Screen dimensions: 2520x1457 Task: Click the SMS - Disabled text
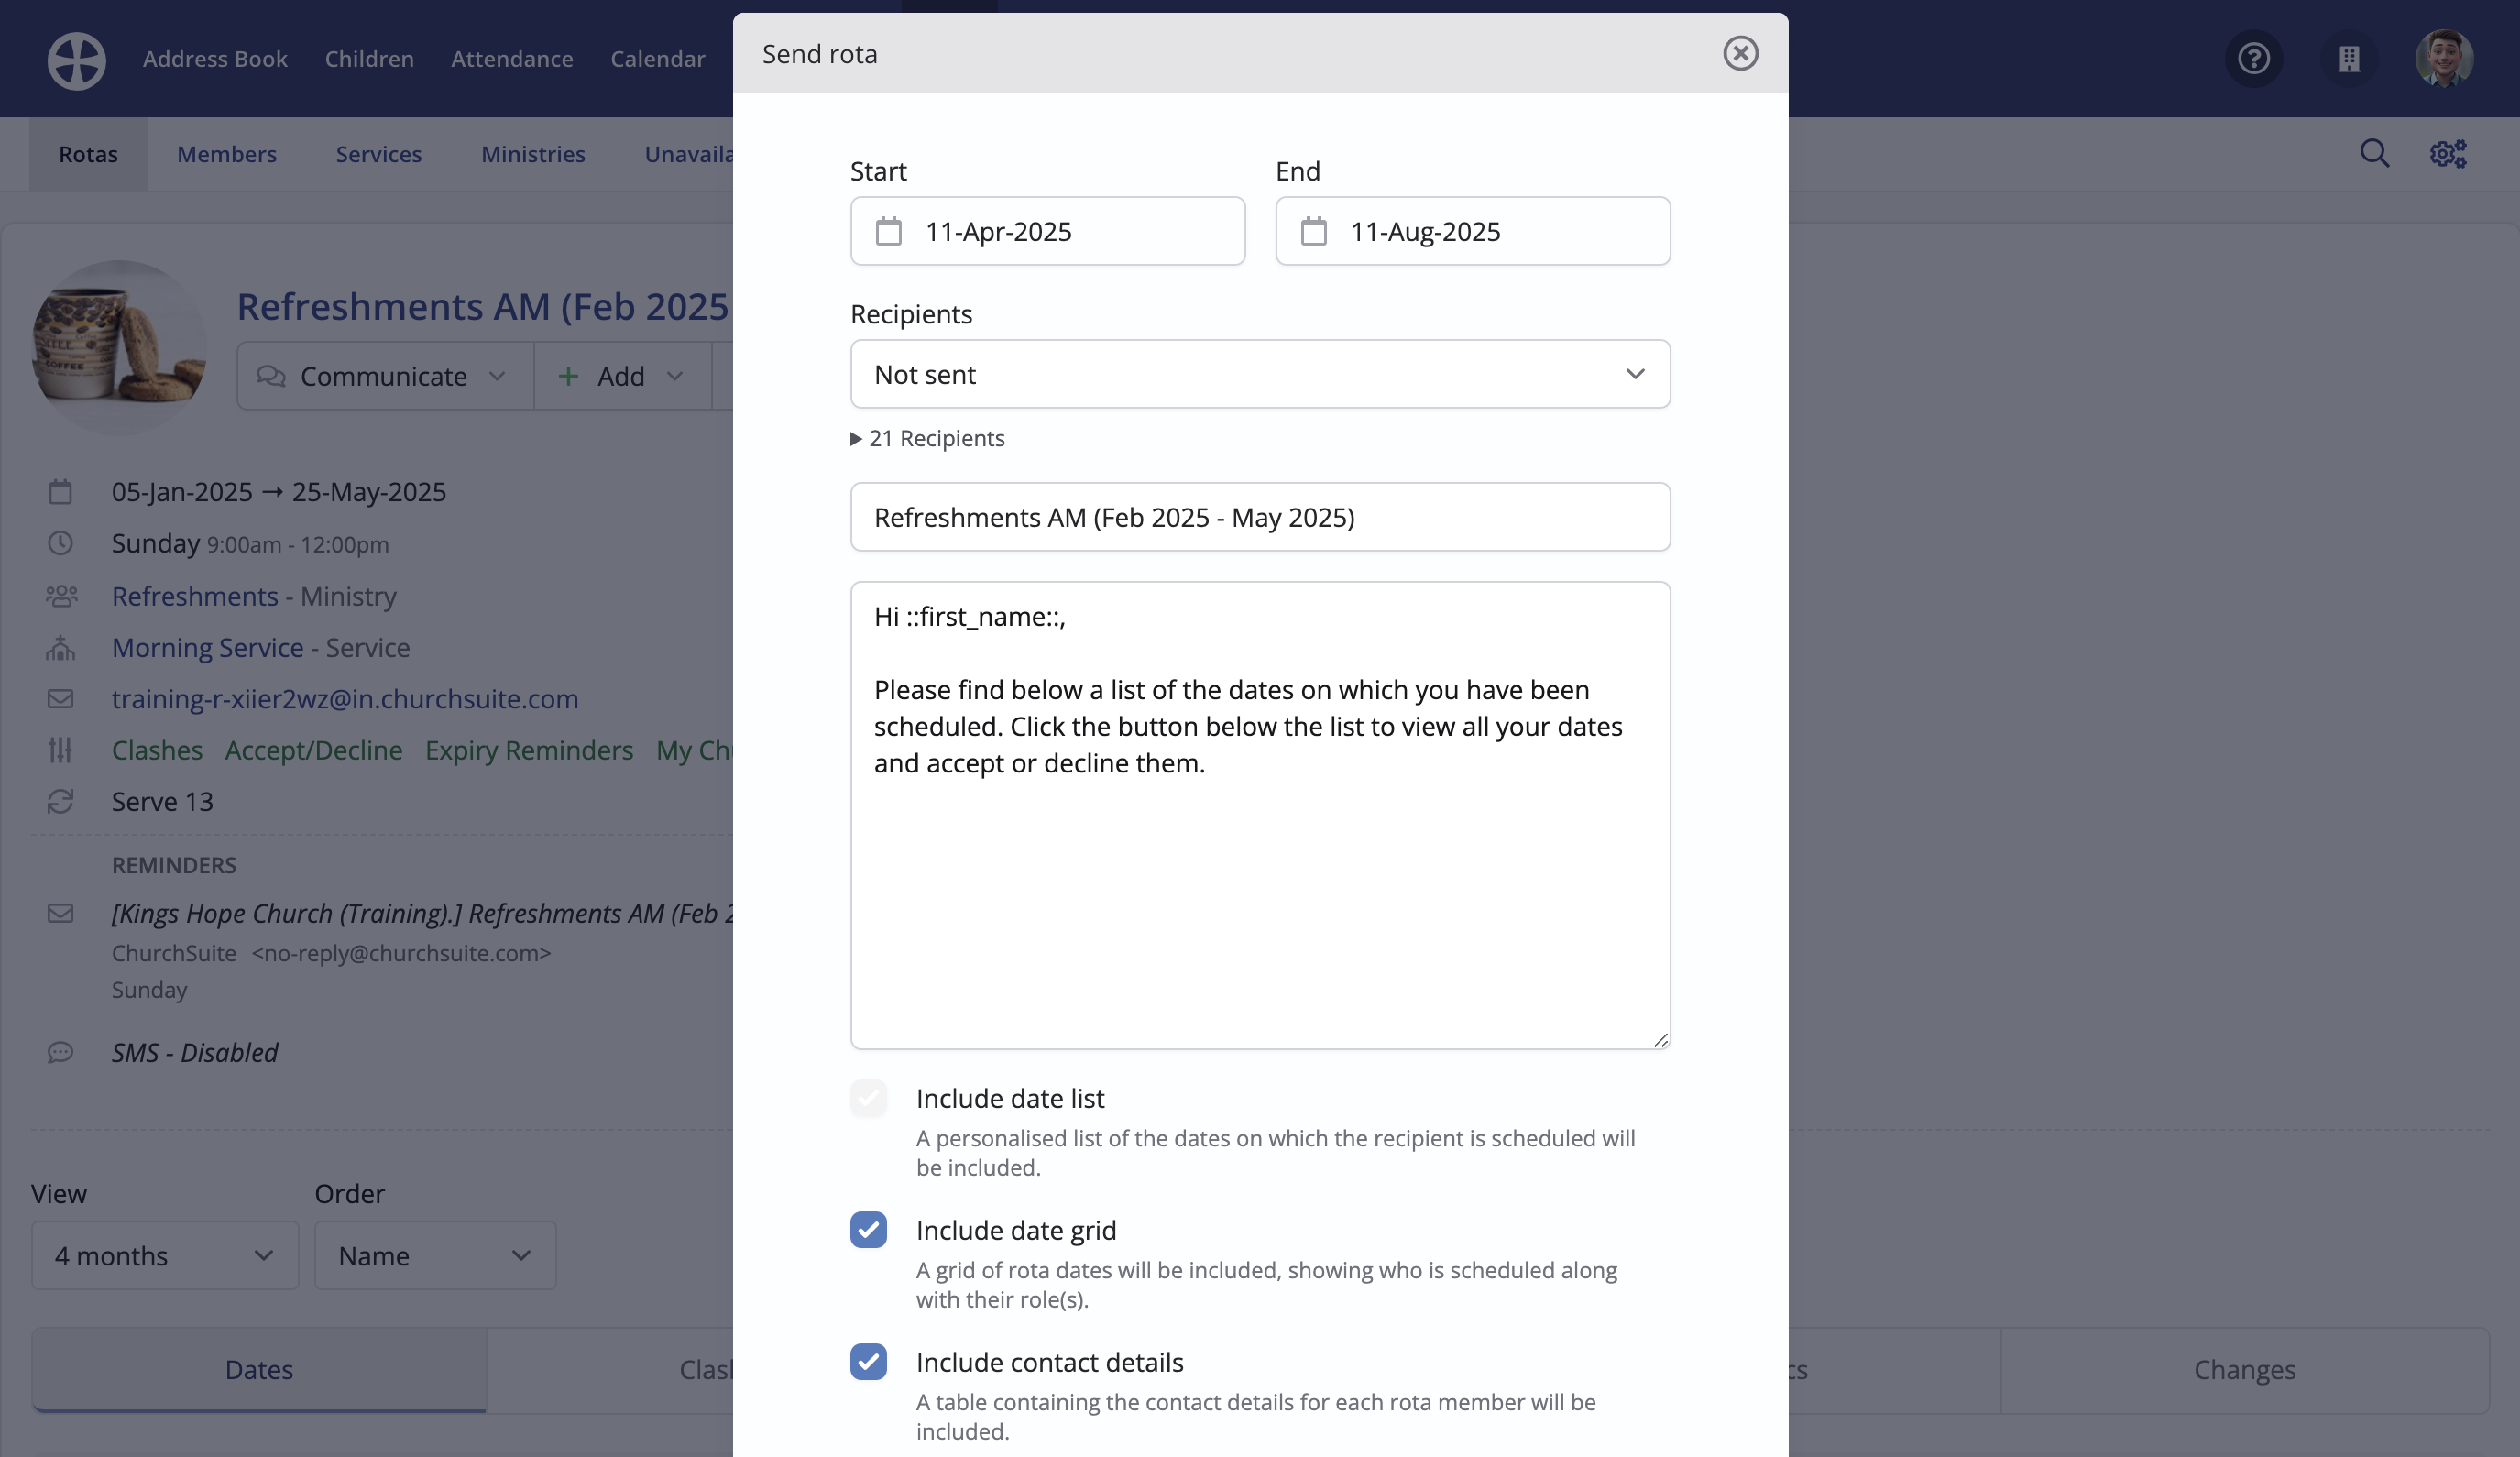(x=195, y=1052)
